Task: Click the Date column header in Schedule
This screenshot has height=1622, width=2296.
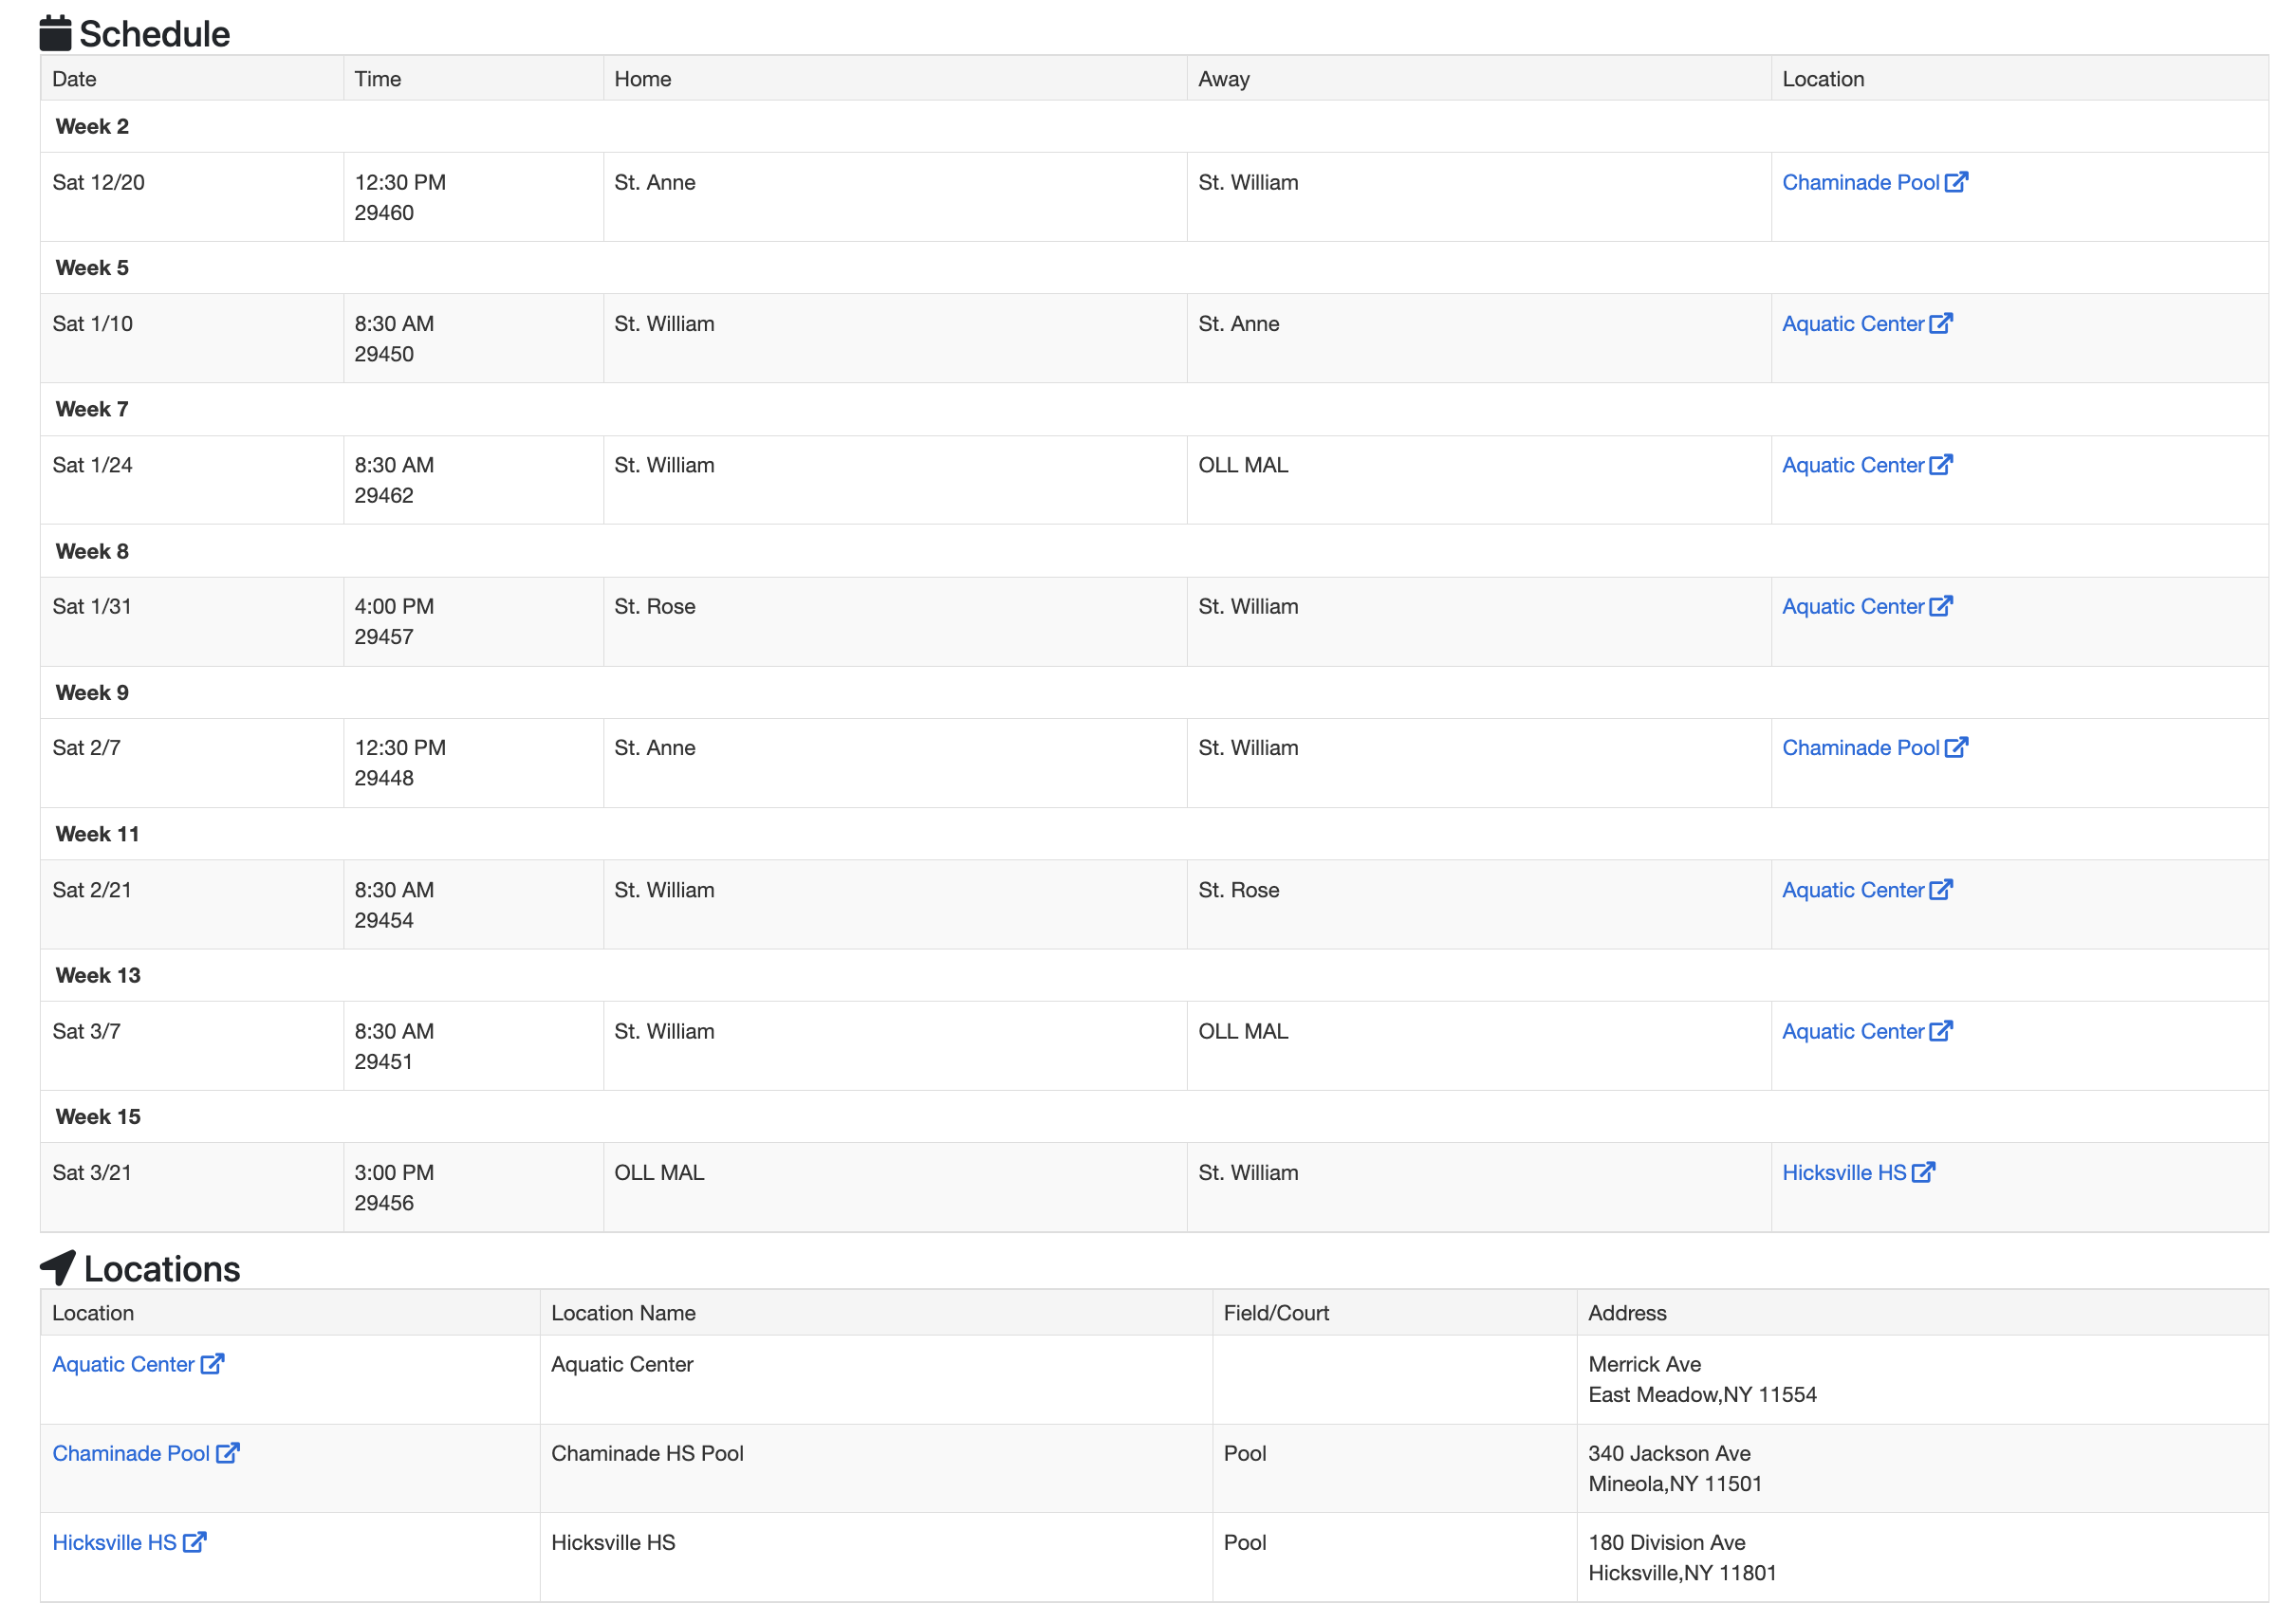Action: coord(74,79)
